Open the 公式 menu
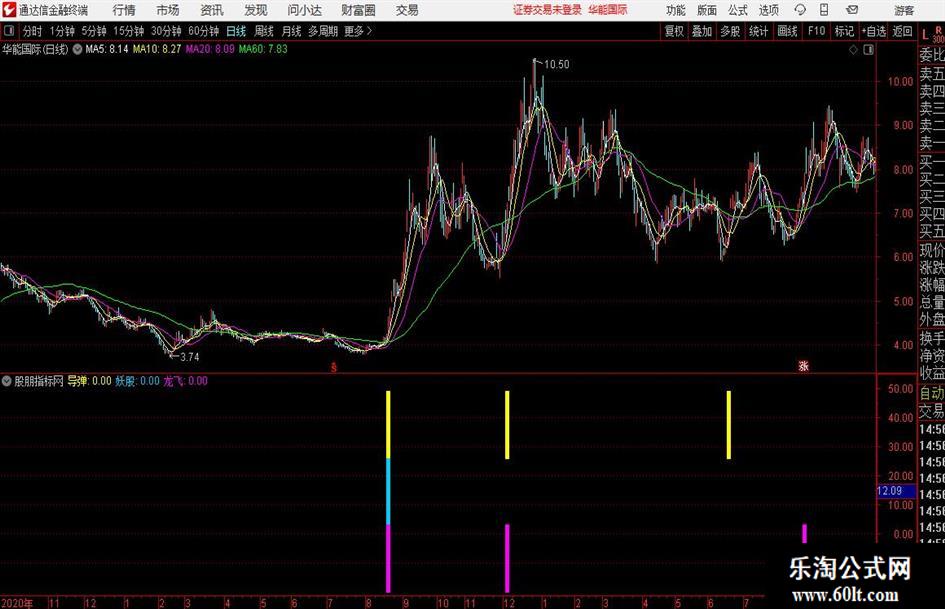Viewport: 945px width, 609px height. point(738,10)
